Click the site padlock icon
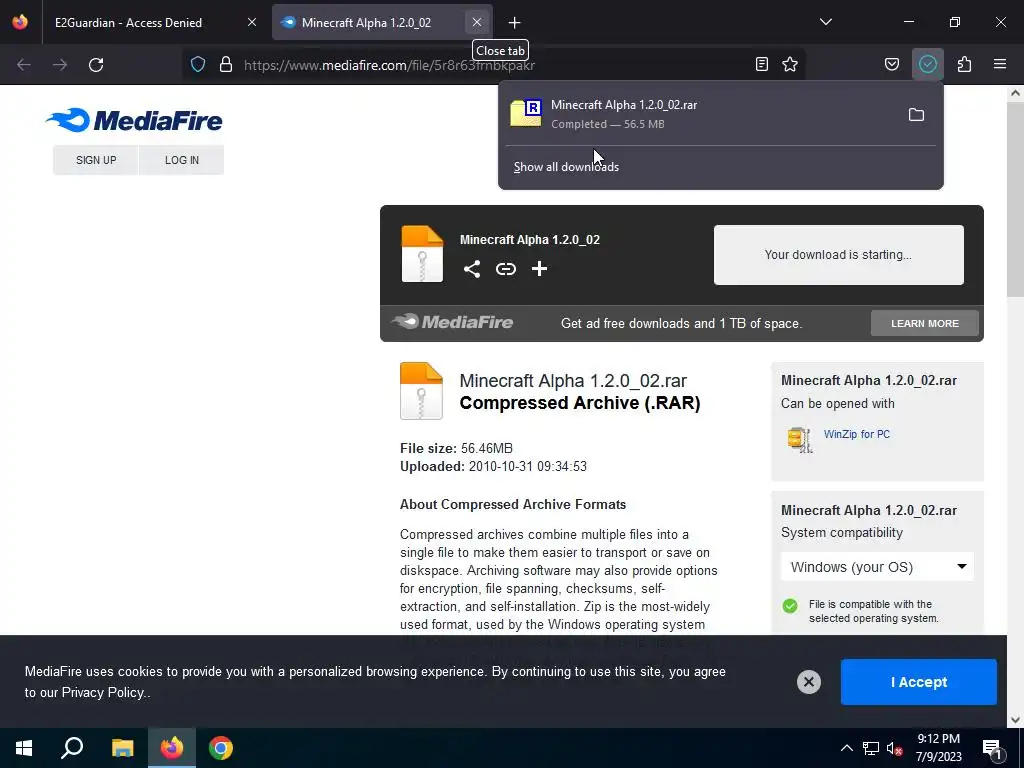The width and height of the screenshot is (1024, 768). tap(226, 65)
